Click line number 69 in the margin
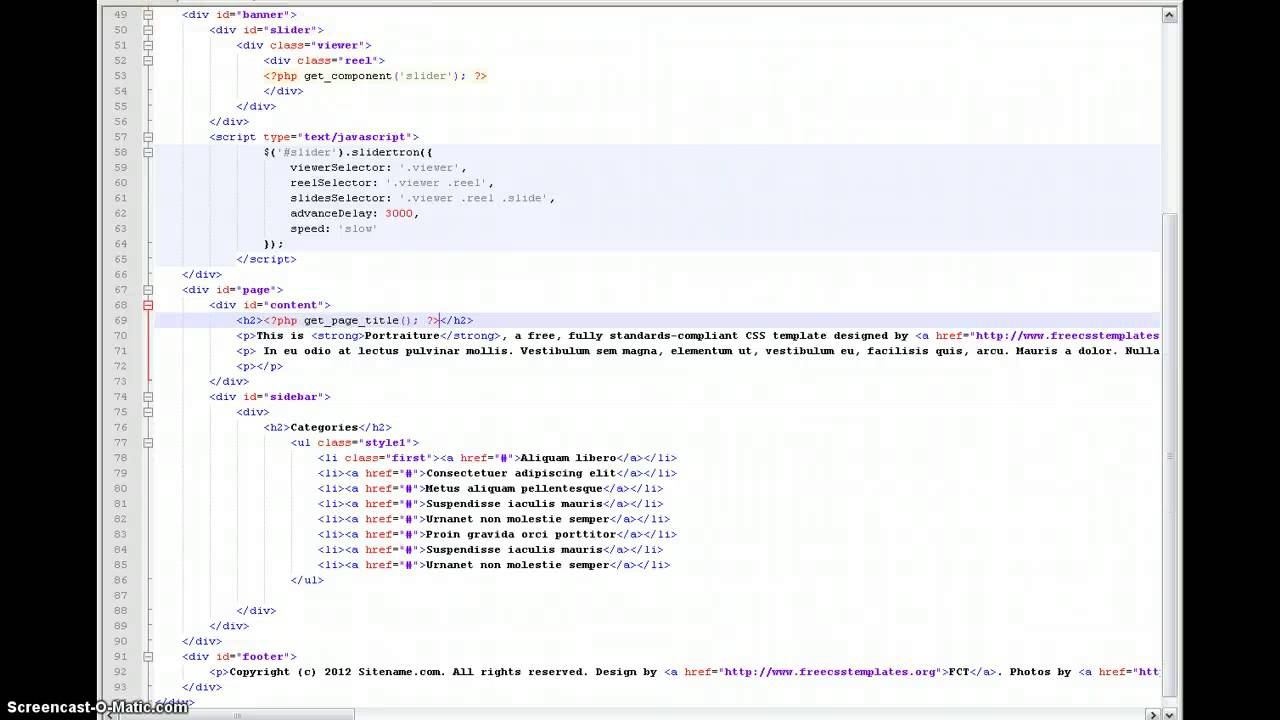The width and height of the screenshot is (1280, 720). pyautogui.click(x=120, y=321)
